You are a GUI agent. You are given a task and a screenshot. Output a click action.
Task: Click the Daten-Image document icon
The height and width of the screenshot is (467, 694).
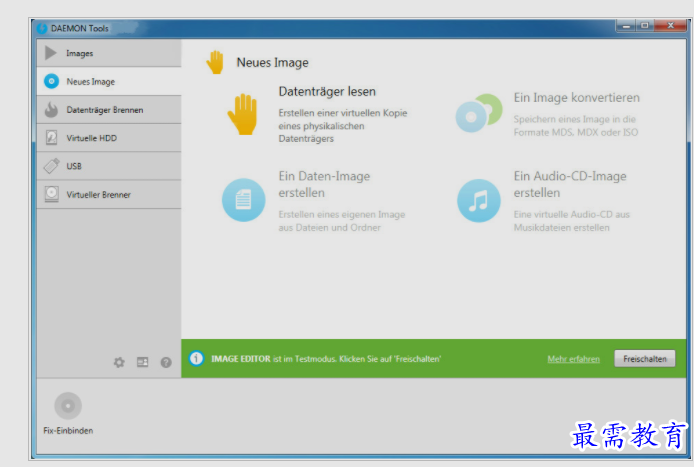(243, 200)
